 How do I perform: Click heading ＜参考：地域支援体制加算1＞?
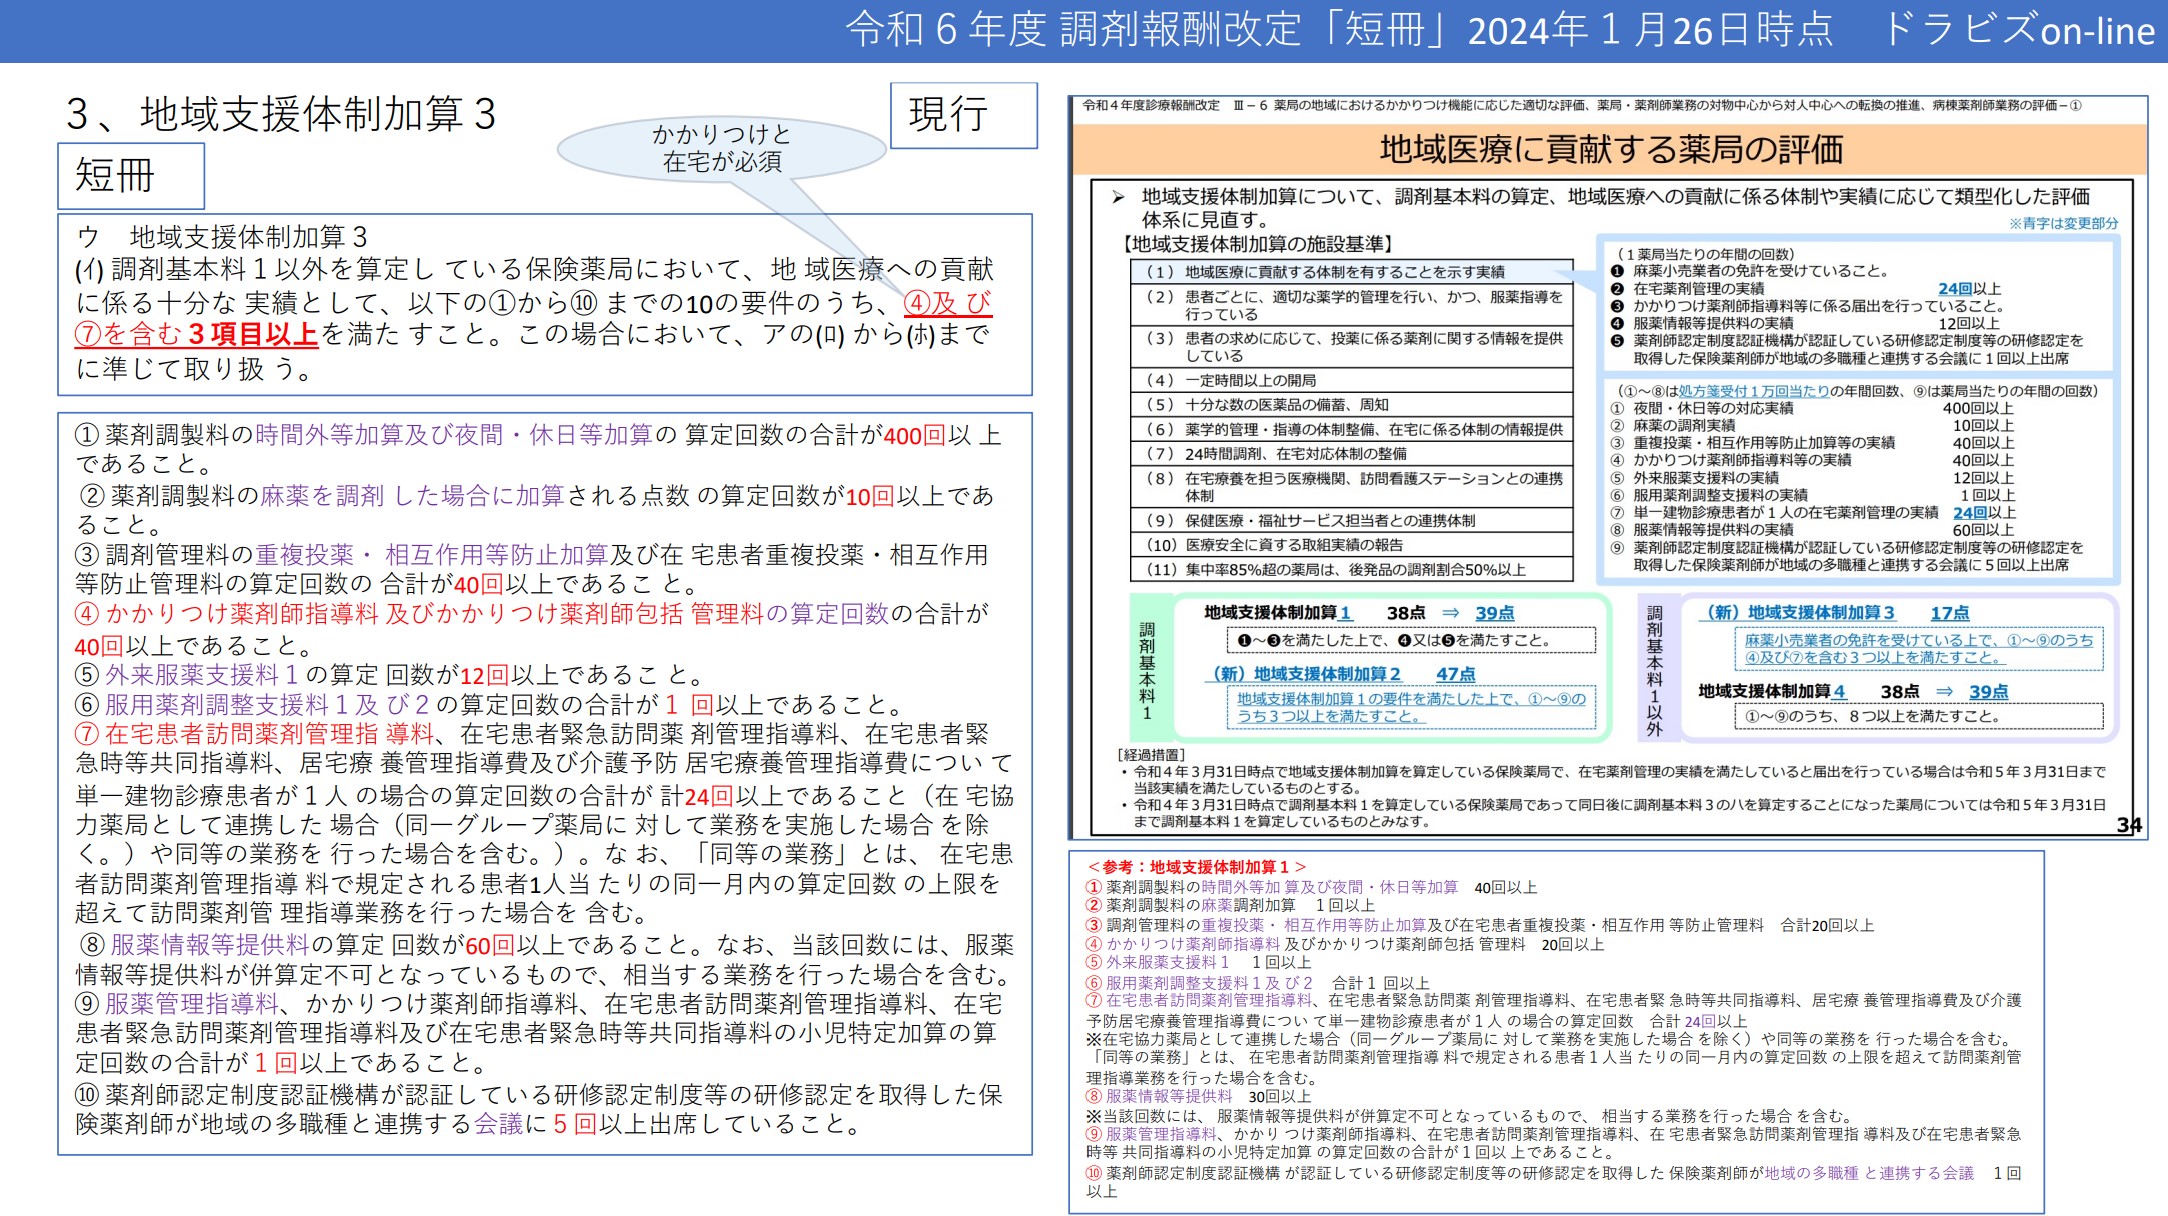point(1196,867)
